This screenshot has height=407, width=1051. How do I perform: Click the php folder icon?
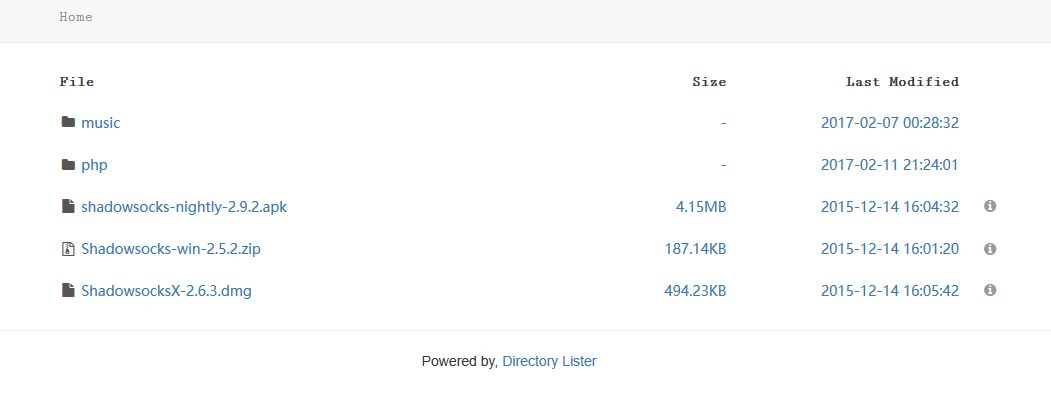tap(68, 165)
